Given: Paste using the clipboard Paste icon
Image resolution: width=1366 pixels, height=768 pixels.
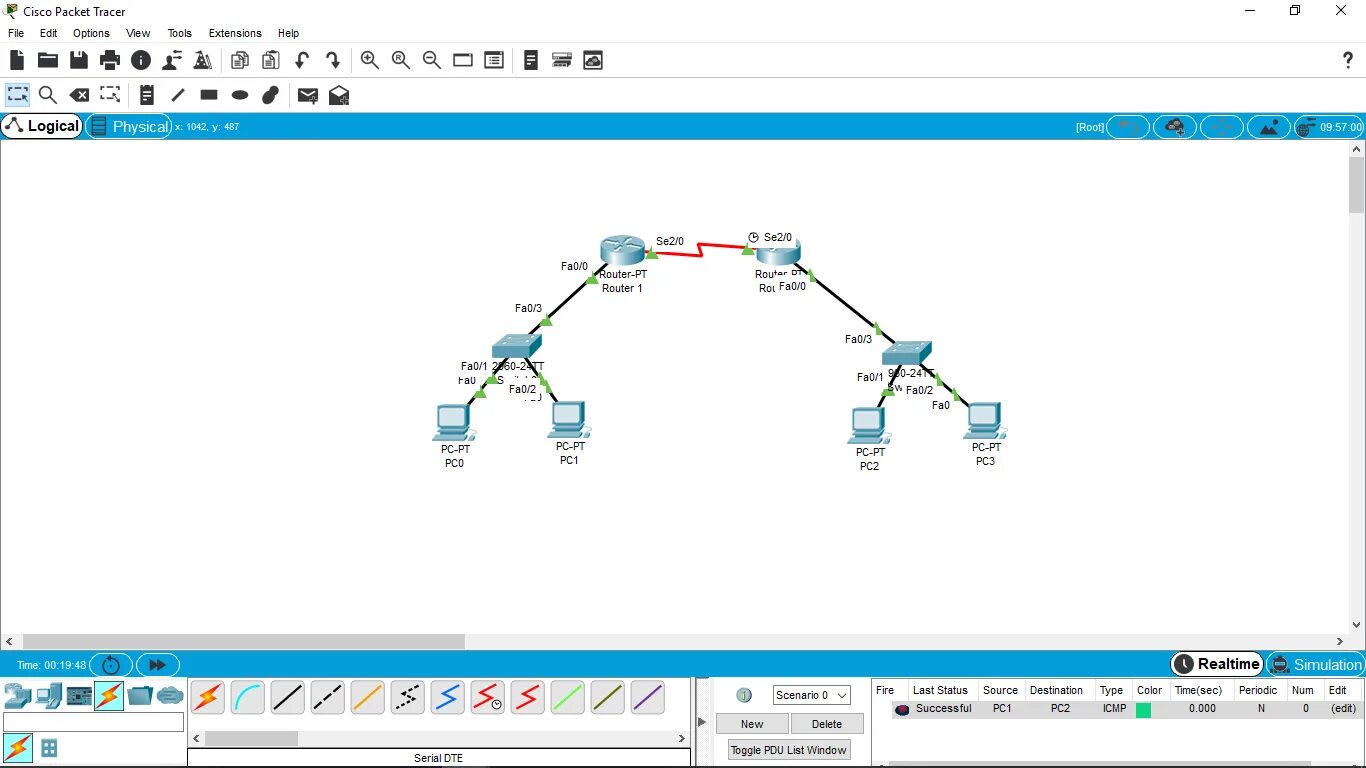Looking at the screenshot, I should [x=271, y=60].
